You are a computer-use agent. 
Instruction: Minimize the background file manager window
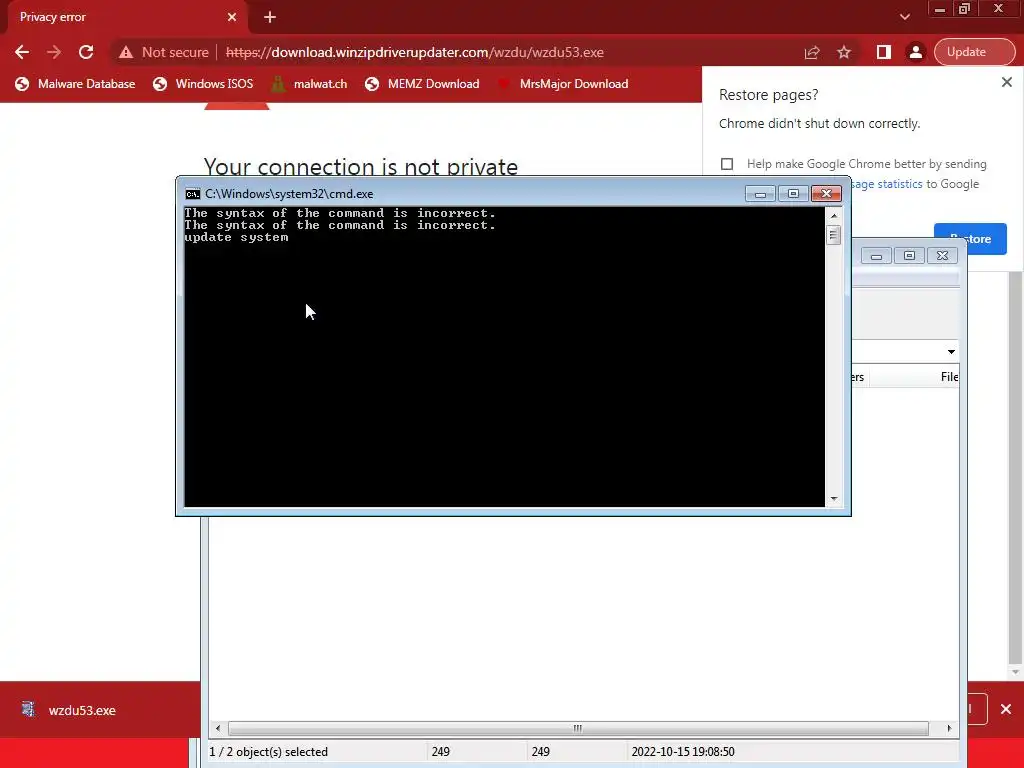[876, 256]
